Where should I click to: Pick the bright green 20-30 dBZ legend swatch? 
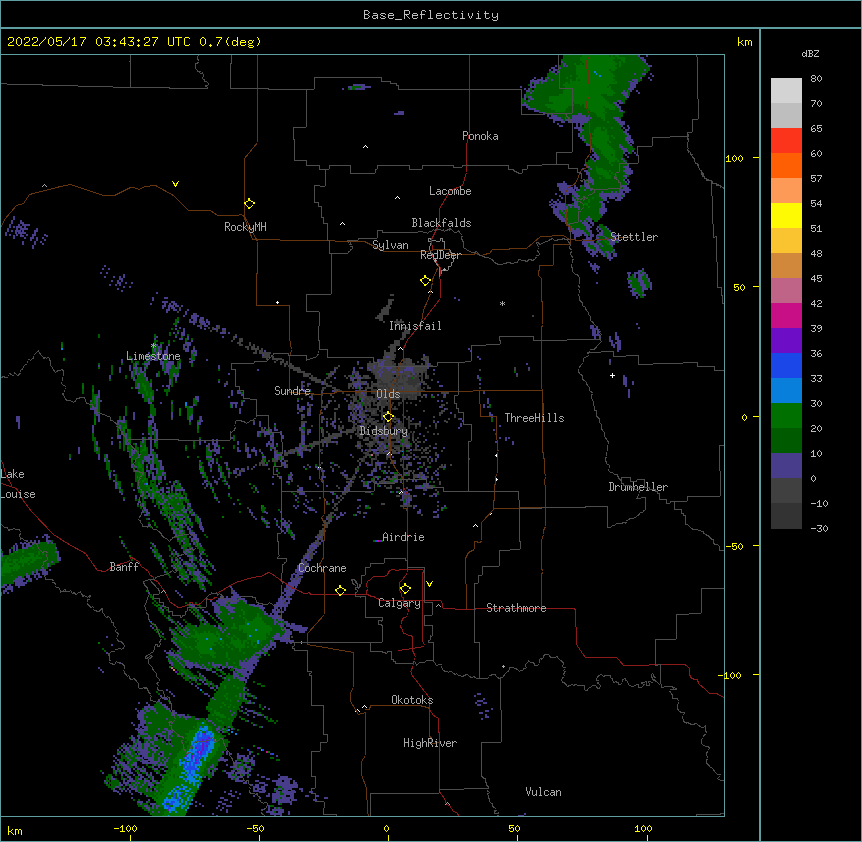786,416
